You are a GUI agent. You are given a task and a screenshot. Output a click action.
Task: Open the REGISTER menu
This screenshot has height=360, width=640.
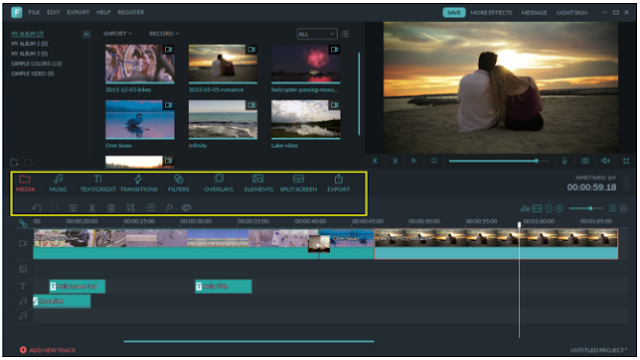[131, 12]
